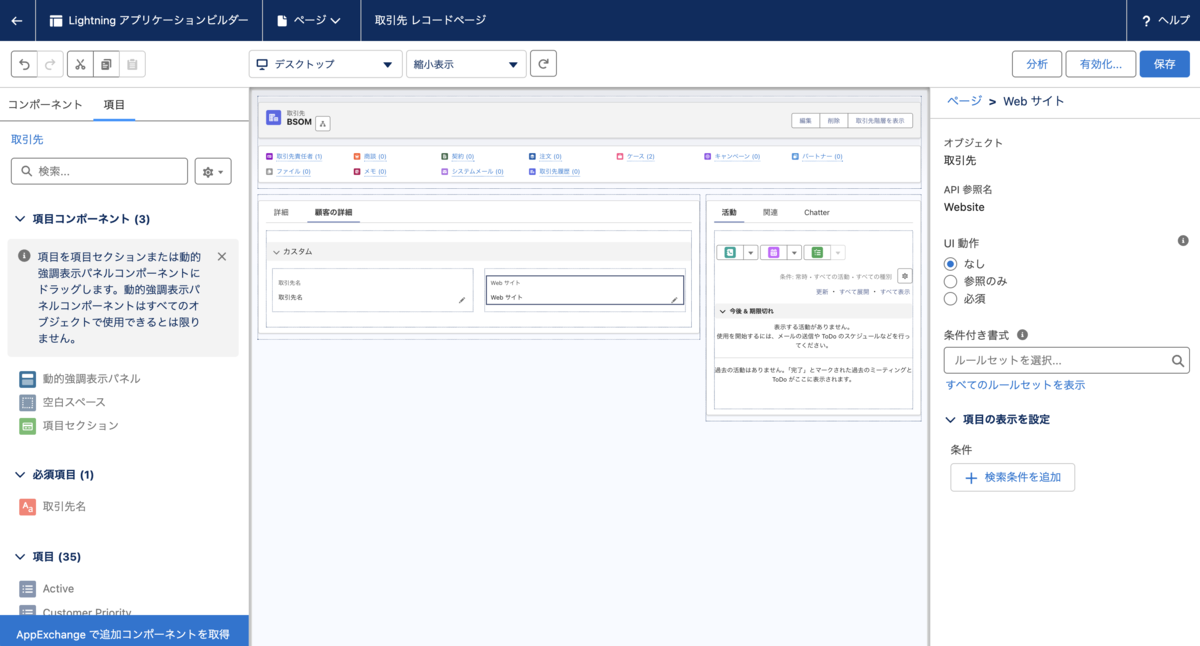The height and width of the screenshot is (646, 1200).
Task: Open the dropdown arrow beside the event icon
Action: click(794, 253)
